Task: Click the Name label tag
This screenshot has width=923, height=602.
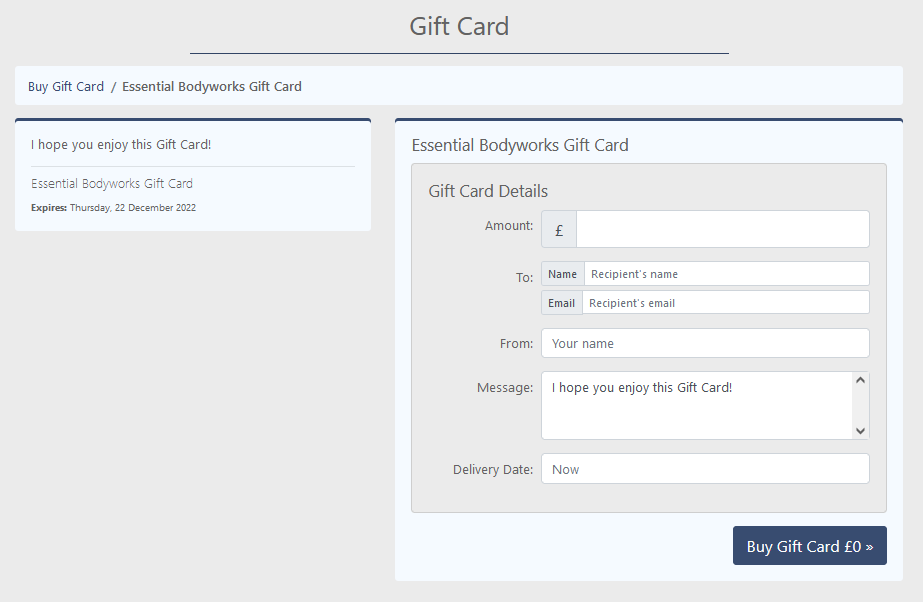Action: [563, 274]
